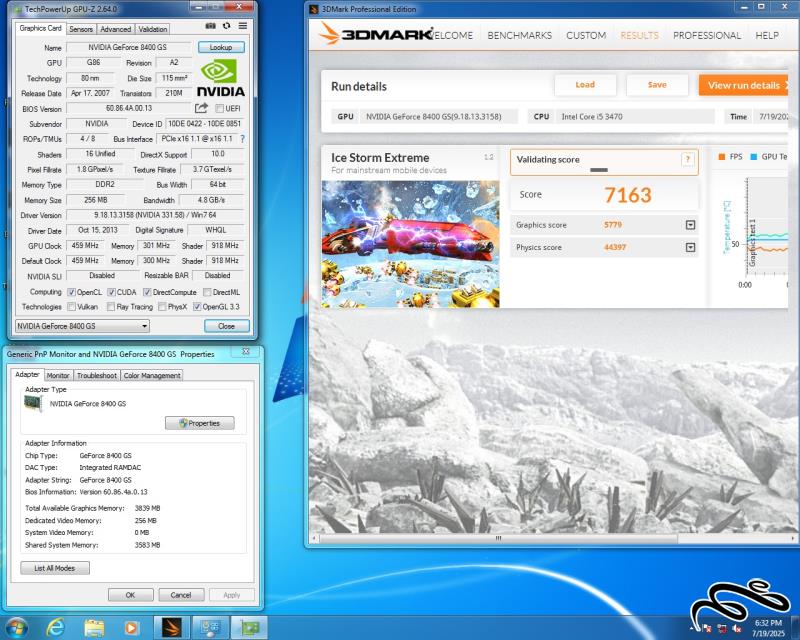Click the Close button in GPU-Z
This screenshot has width=800, height=640.
(x=227, y=326)
